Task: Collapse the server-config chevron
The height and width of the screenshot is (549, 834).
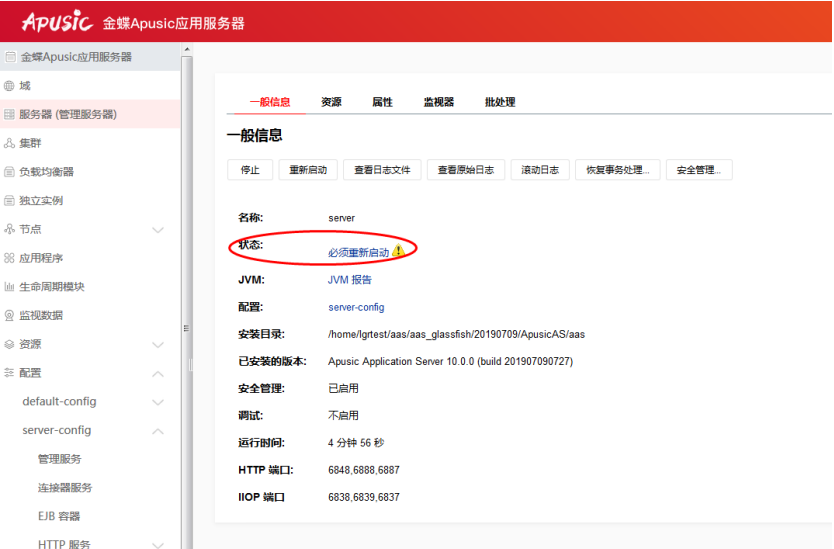Action: coord(158,431)
